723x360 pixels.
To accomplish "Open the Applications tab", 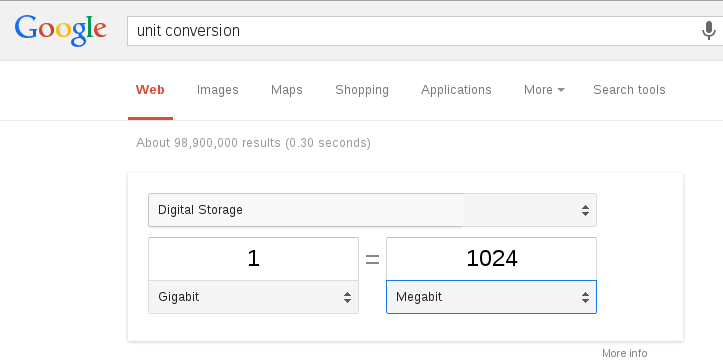I will click(x=456, y=90).
